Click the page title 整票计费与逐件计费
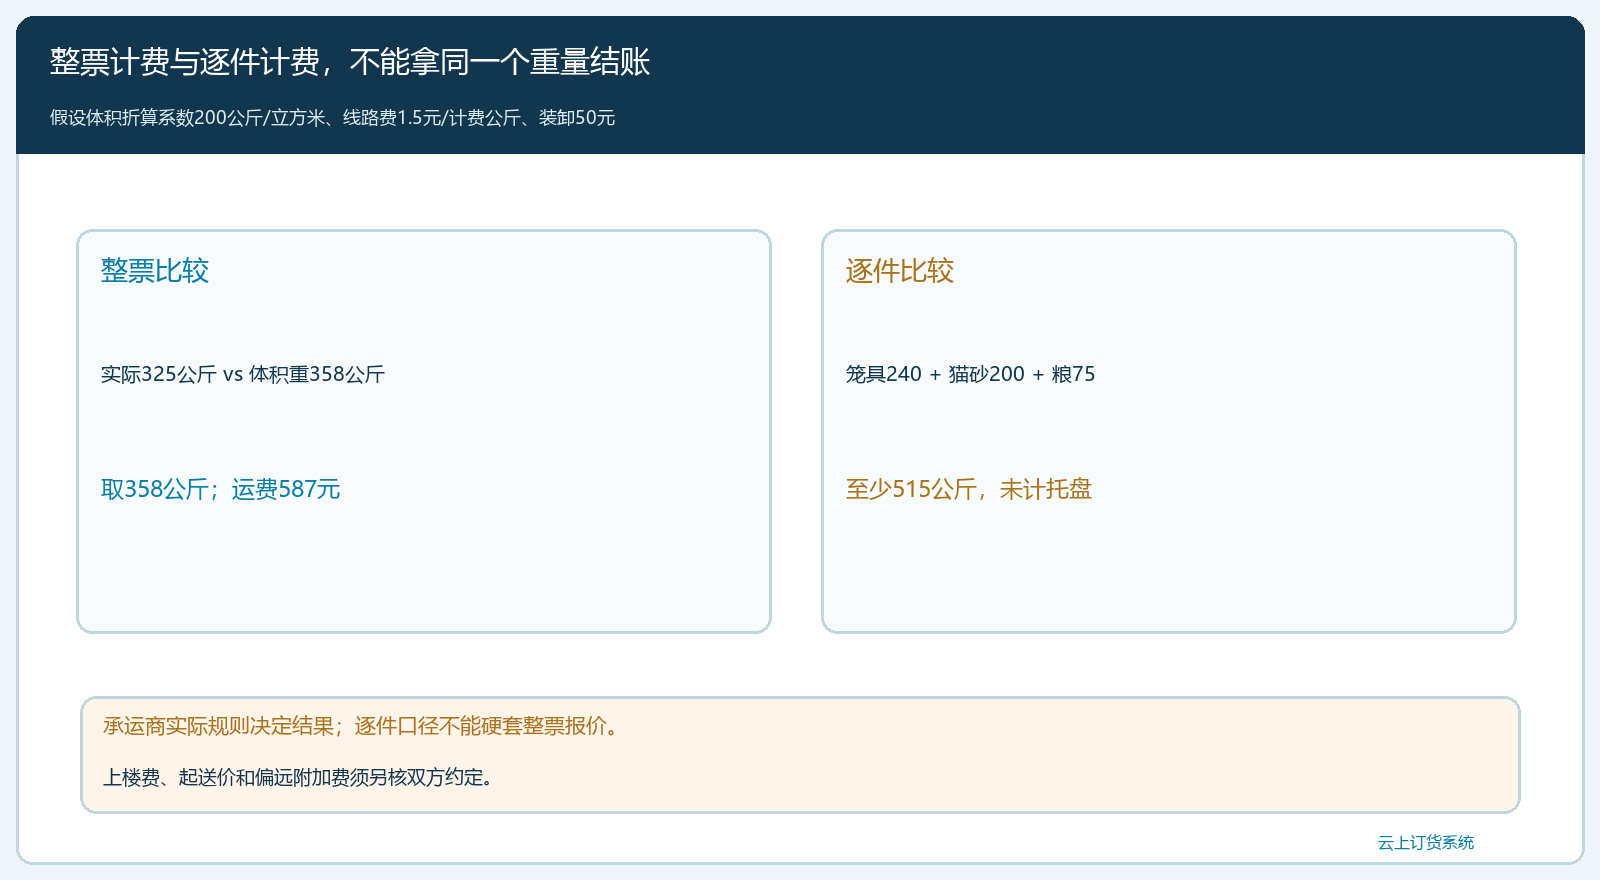1600x880 pixels. (350, 62)
